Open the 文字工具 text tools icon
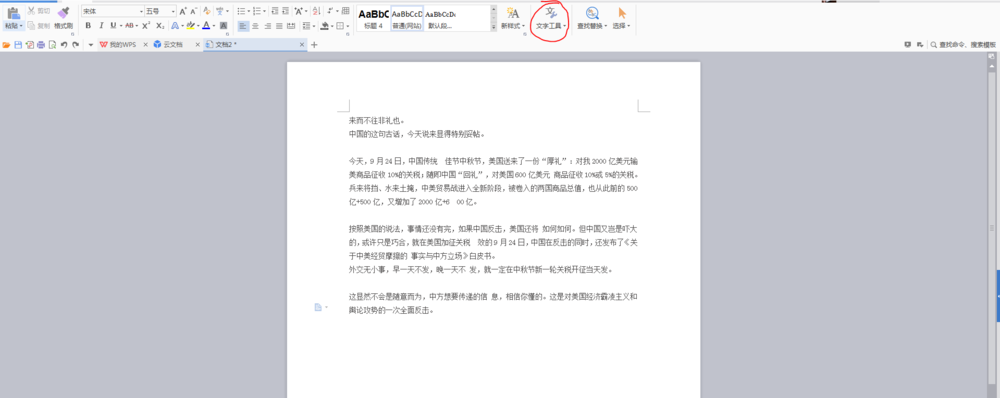1000x398 pixels. tap(550, 12)
